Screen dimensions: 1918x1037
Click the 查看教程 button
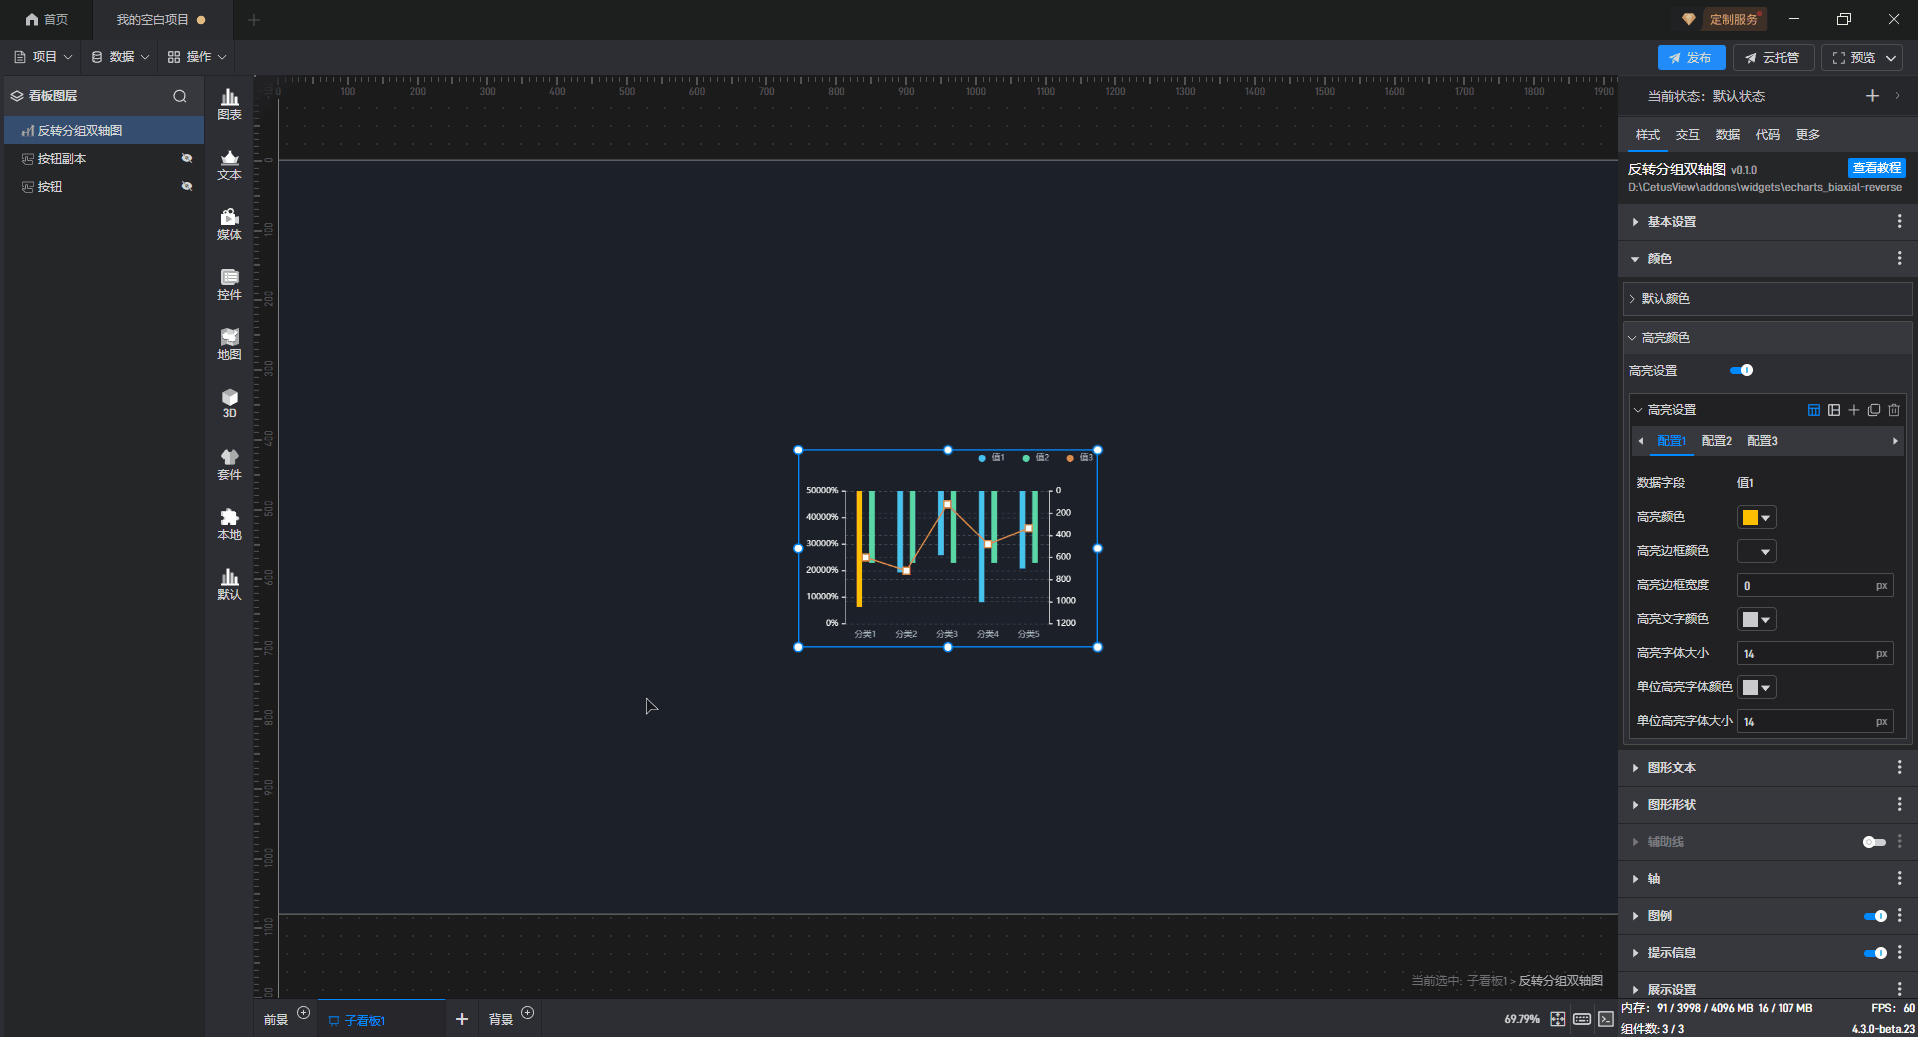click(x=1876, y=168)
